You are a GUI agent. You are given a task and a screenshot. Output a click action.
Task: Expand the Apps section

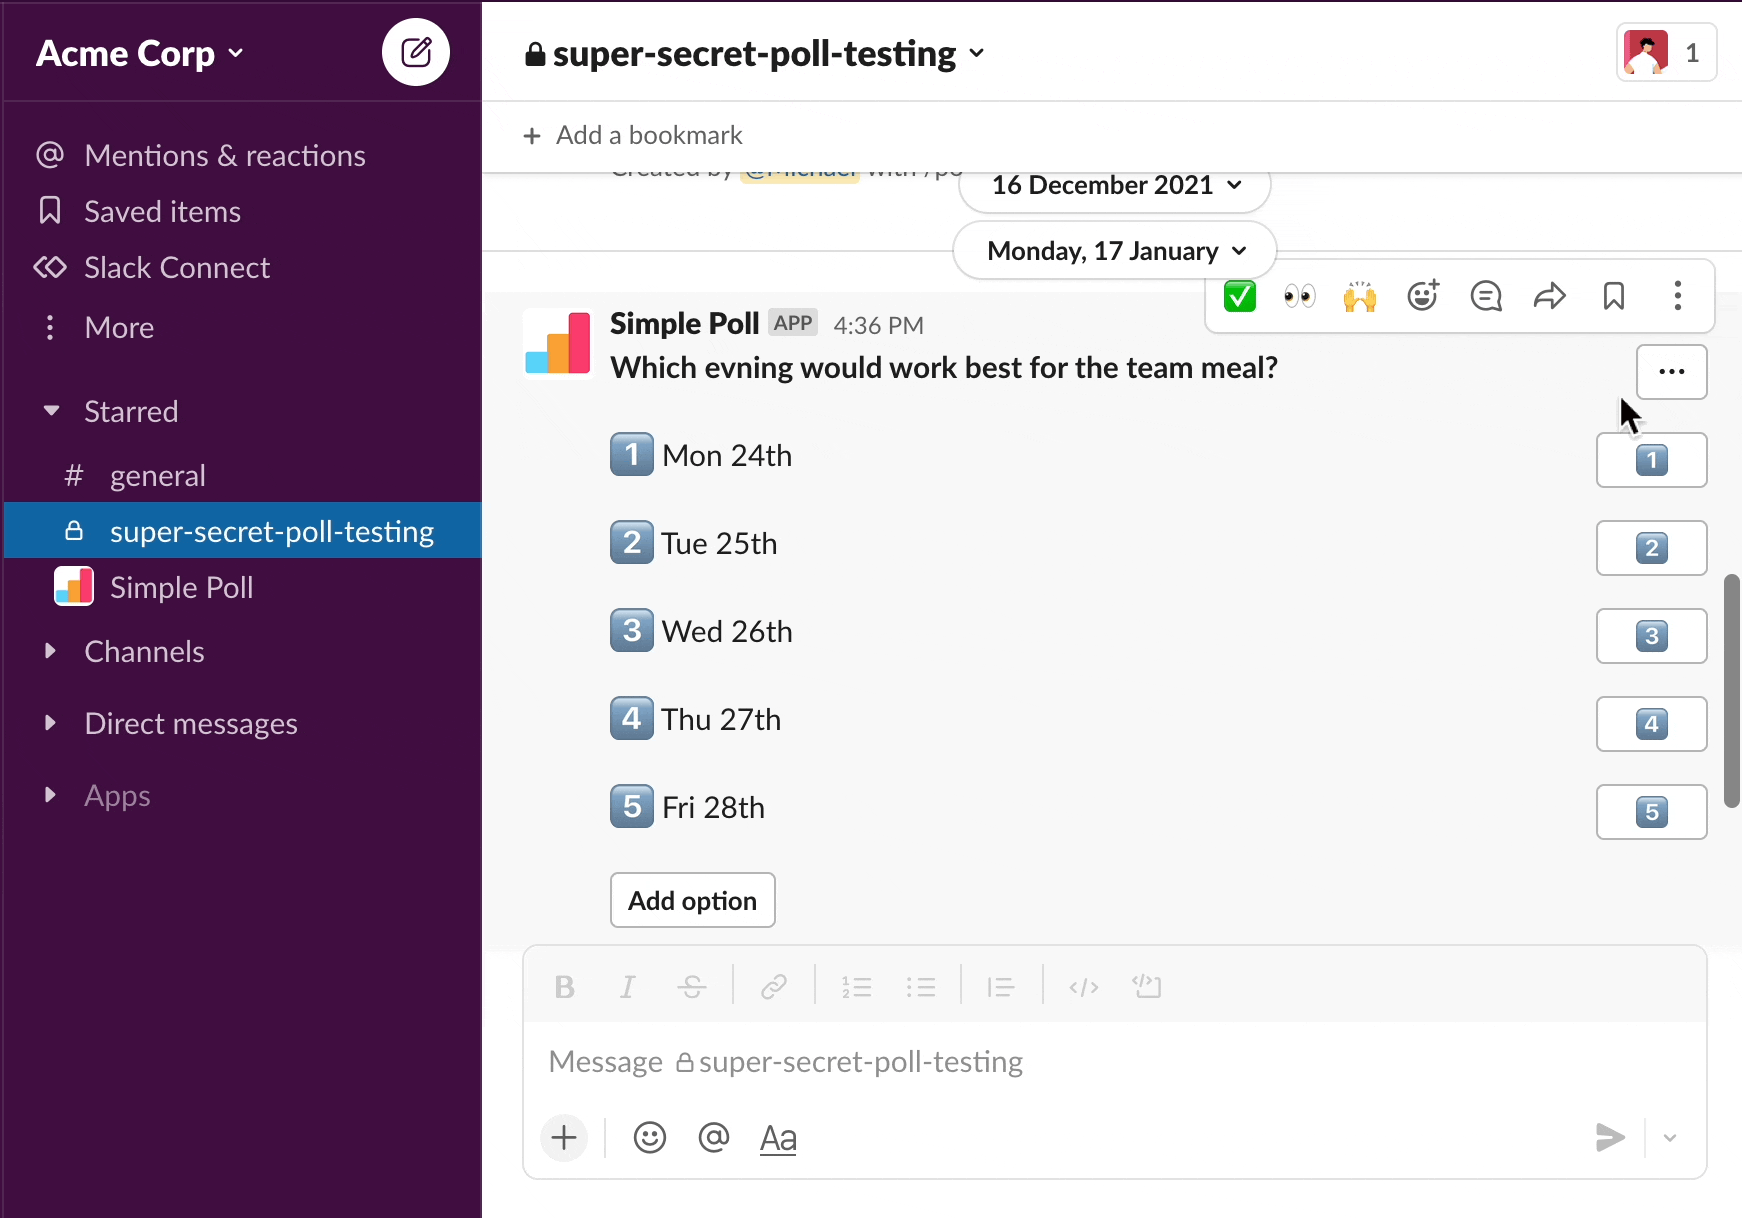50,795
